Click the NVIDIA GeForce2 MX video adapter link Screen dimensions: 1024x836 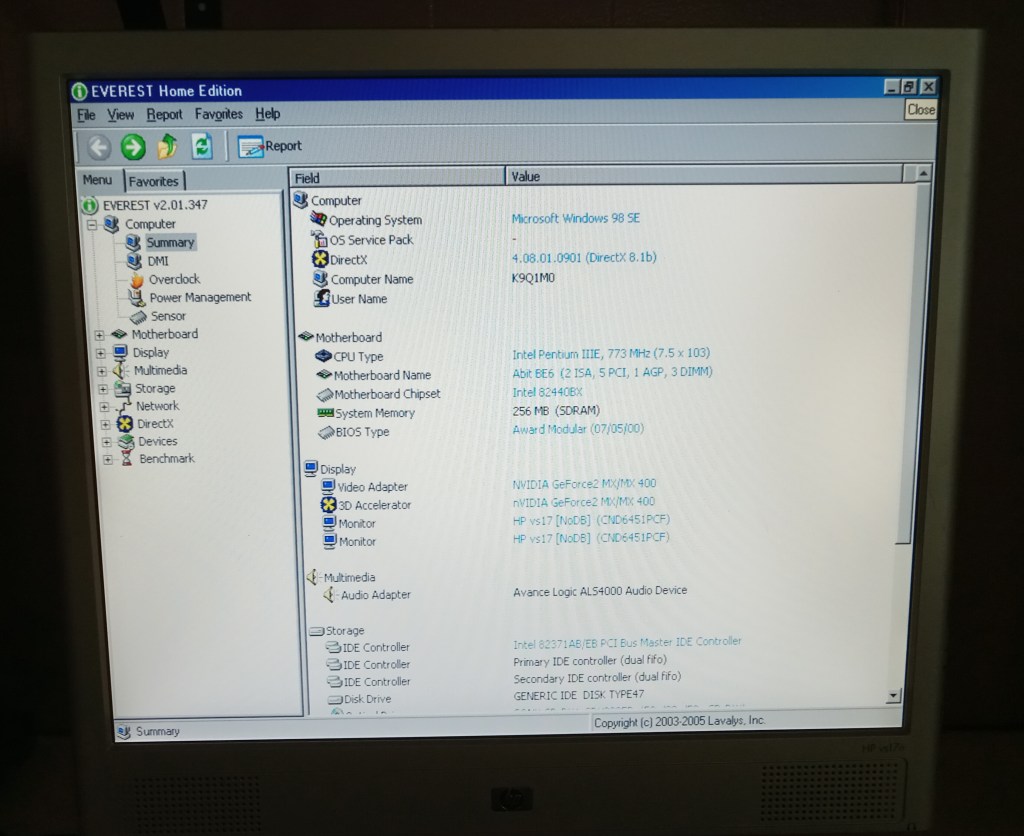click(584, 484)
